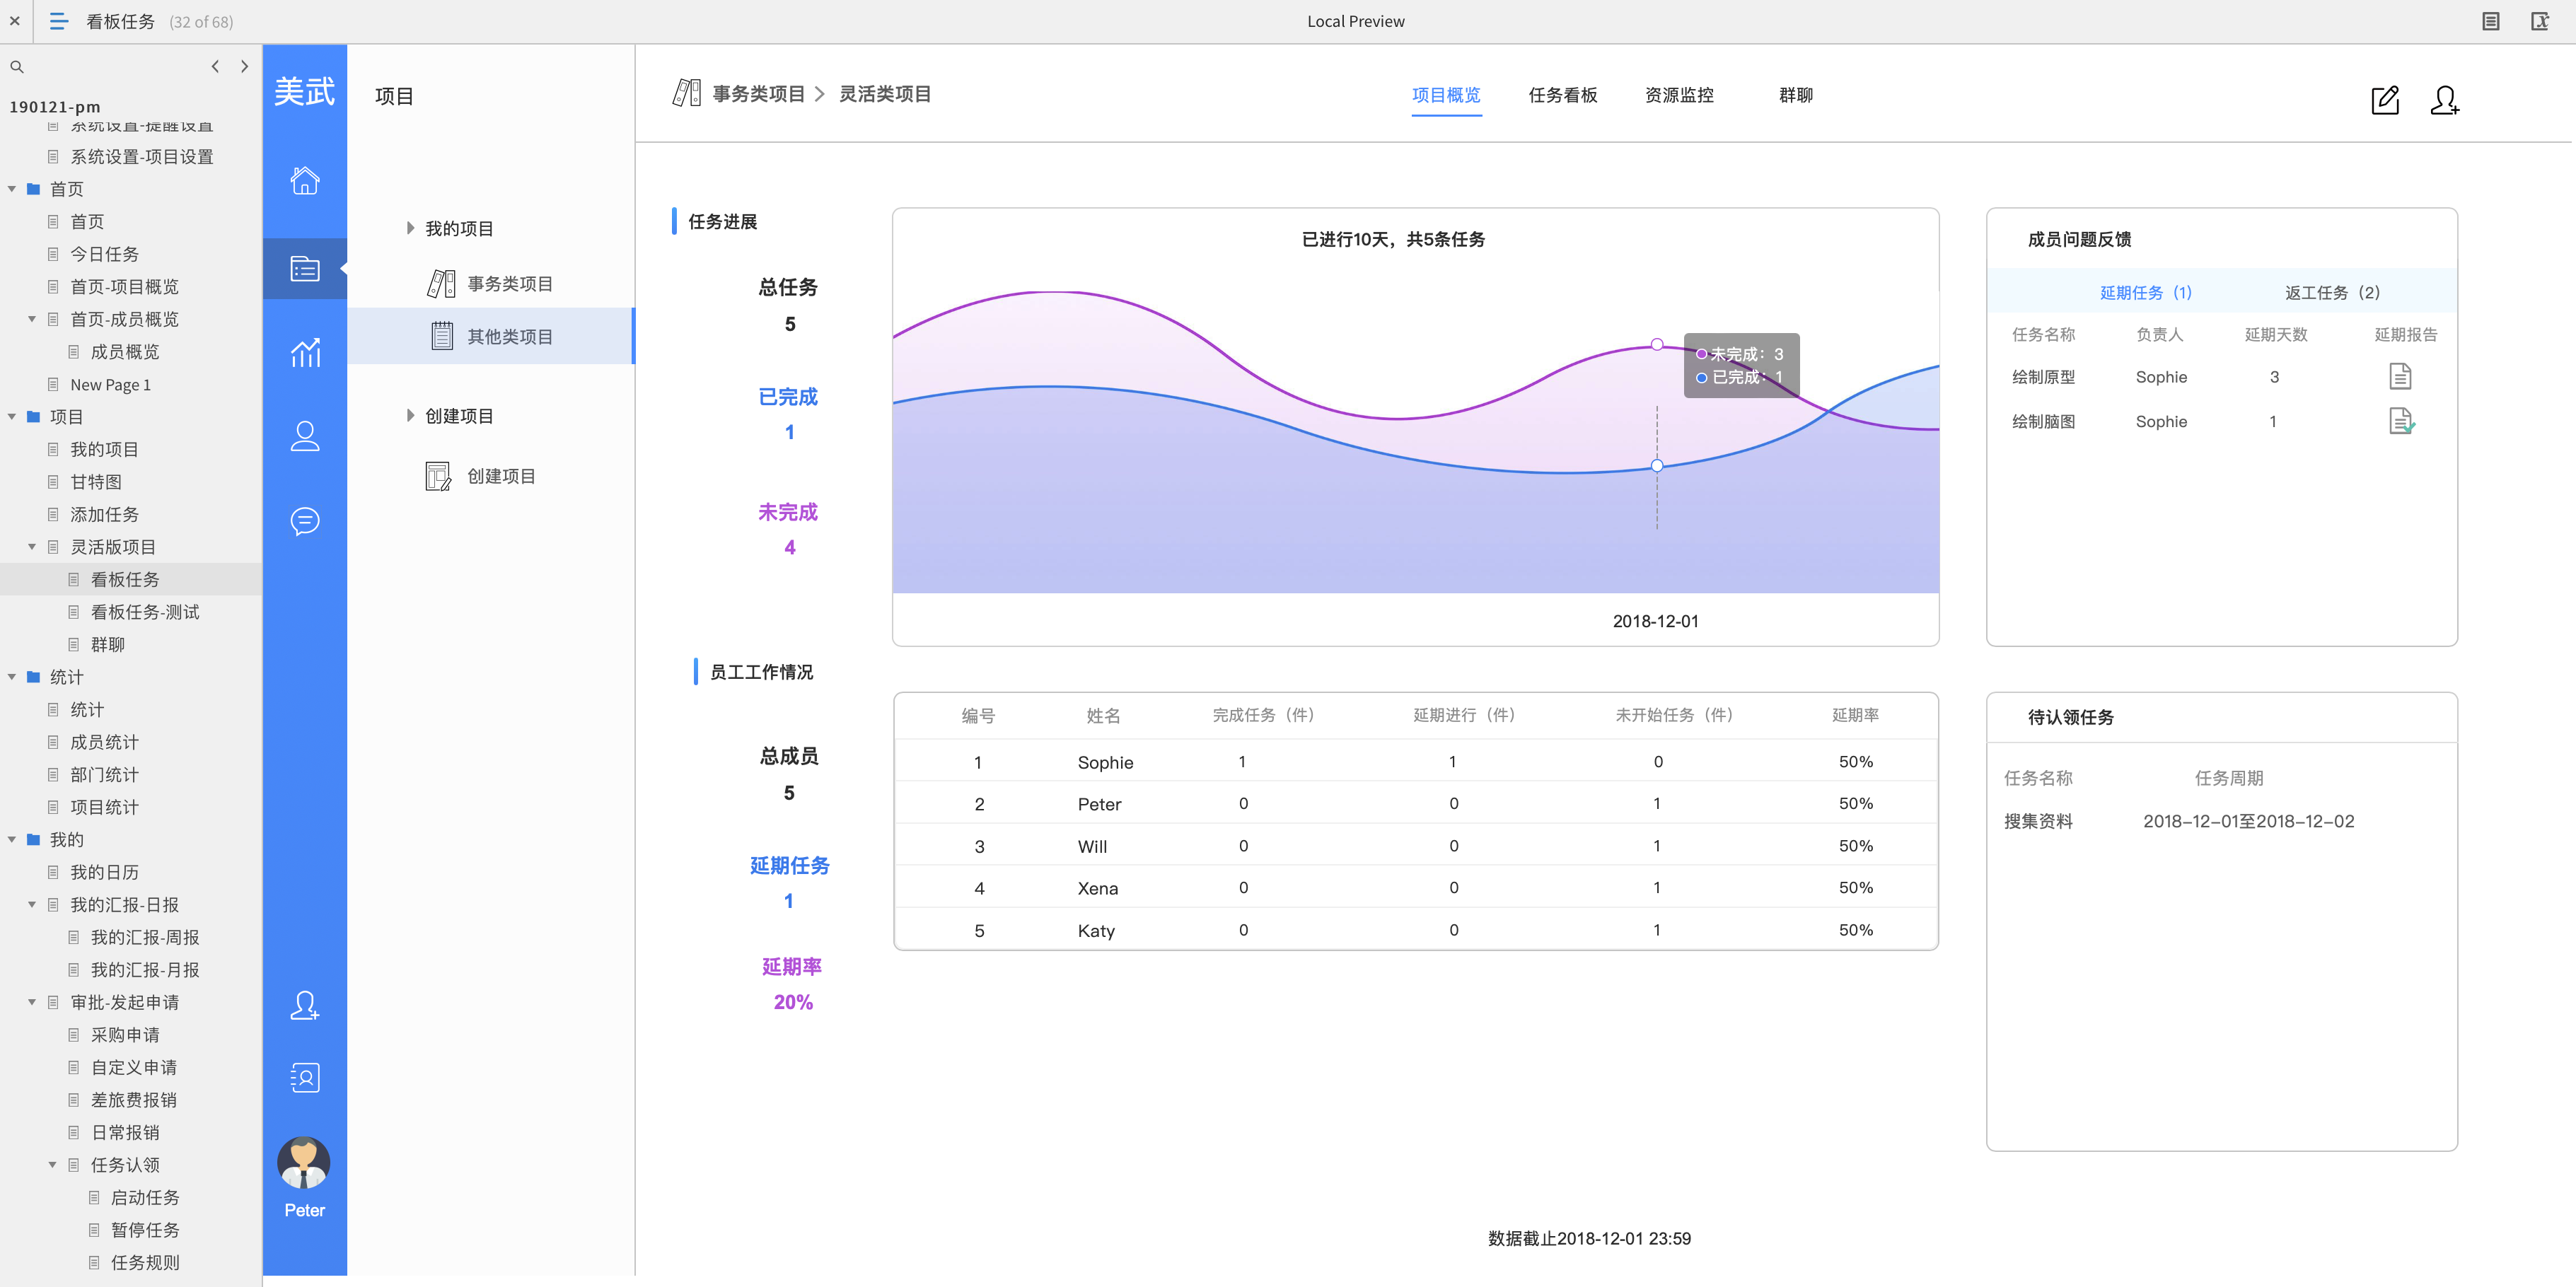
Task: Select the 返工任务 (2) tab
Action: click(2332, 293)
